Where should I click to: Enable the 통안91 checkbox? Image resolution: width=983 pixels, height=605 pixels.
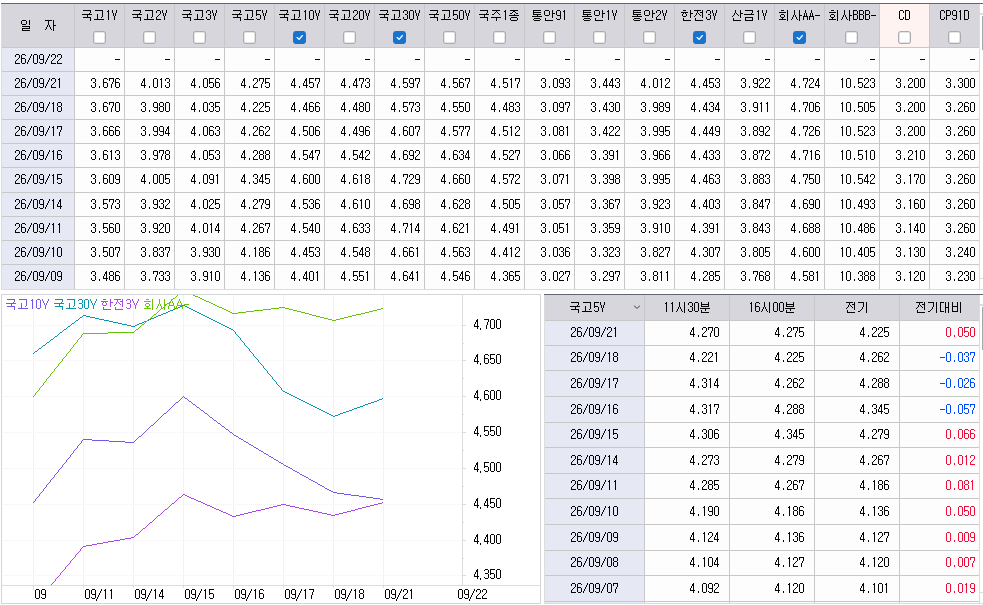549,38
